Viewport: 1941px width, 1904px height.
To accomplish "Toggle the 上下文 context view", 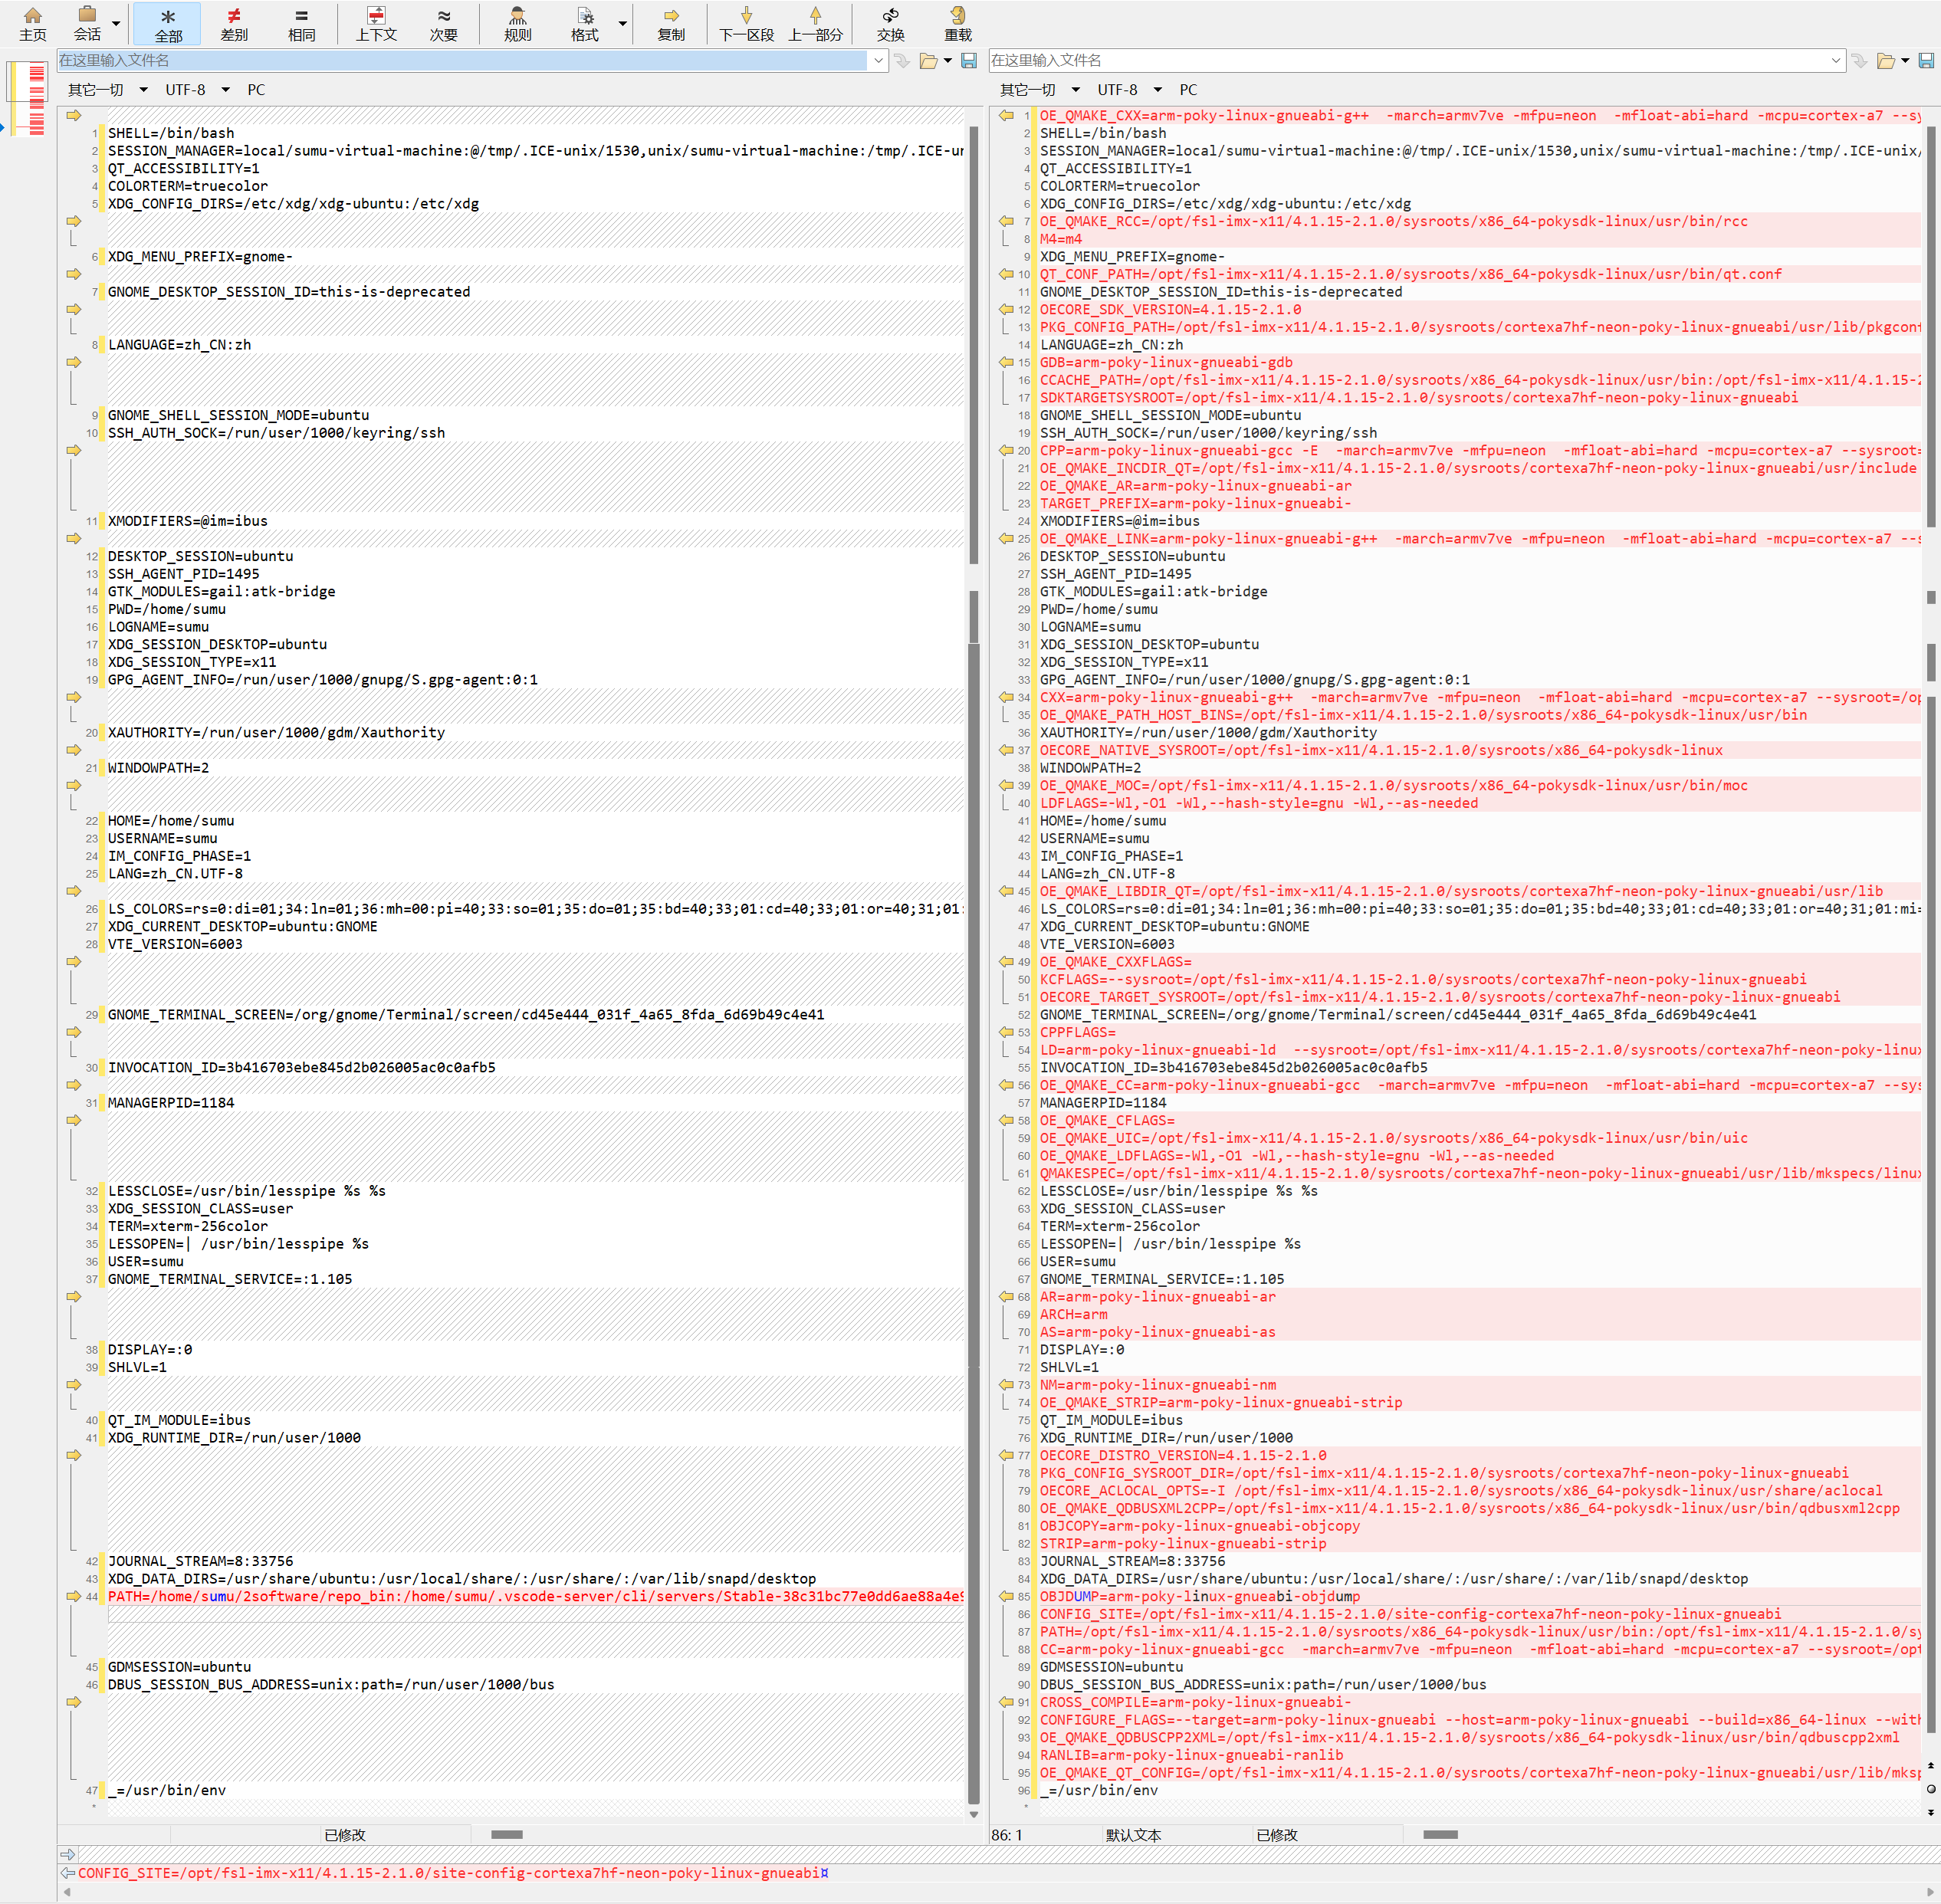I will 376,24.
